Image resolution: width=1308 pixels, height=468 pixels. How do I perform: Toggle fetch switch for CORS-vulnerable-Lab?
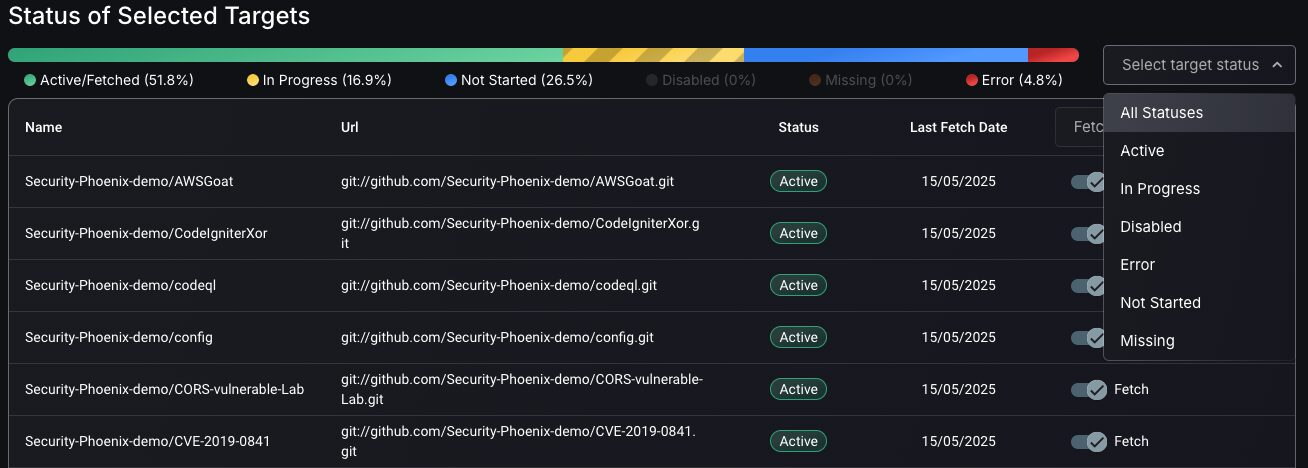pos(1088,389)
